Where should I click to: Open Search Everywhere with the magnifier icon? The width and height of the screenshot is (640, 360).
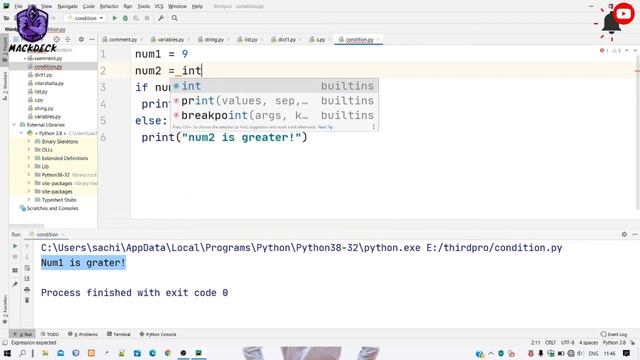pyautogui.click(x=175, y=18)
